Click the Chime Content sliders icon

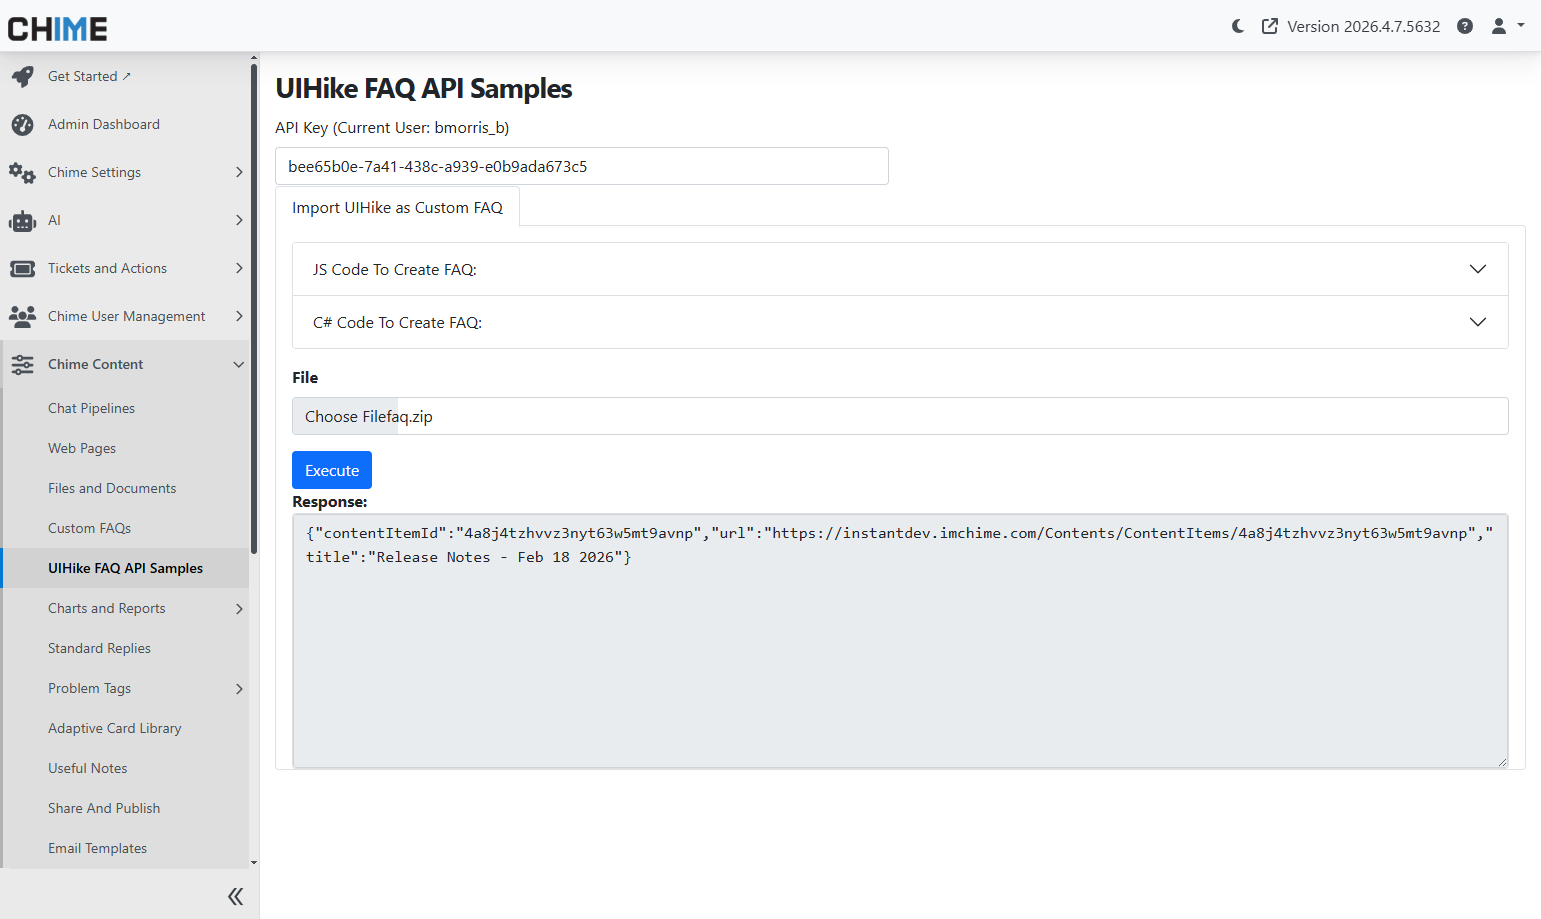[x=22, y=364]
